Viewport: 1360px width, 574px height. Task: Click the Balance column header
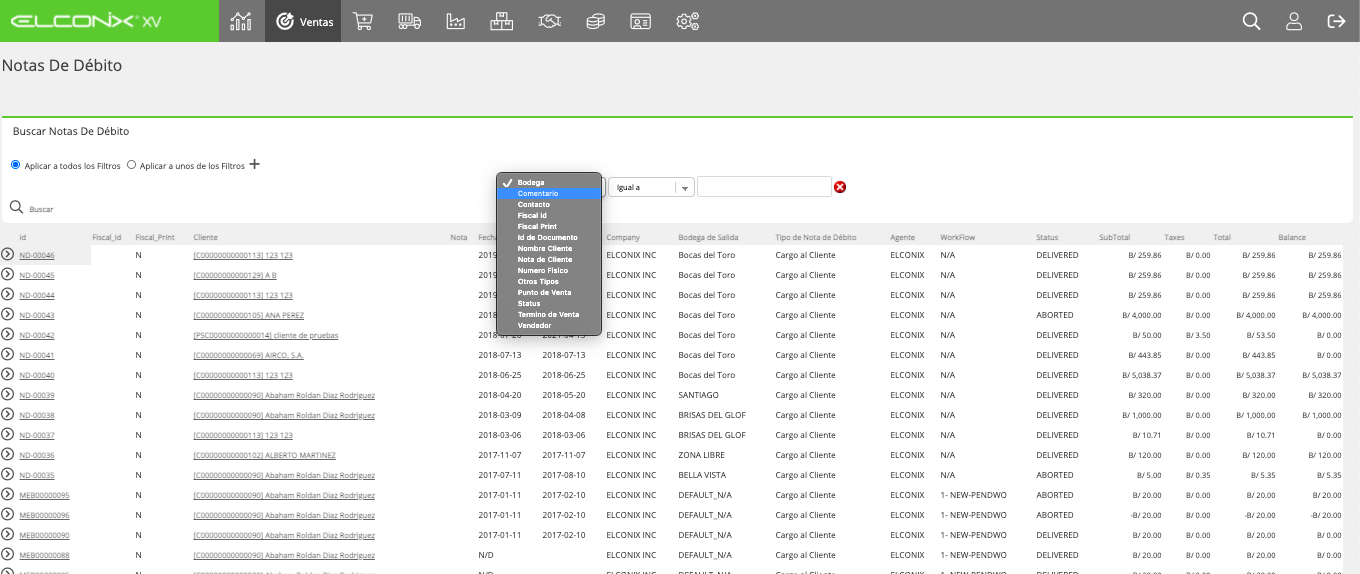point(1292,237)
